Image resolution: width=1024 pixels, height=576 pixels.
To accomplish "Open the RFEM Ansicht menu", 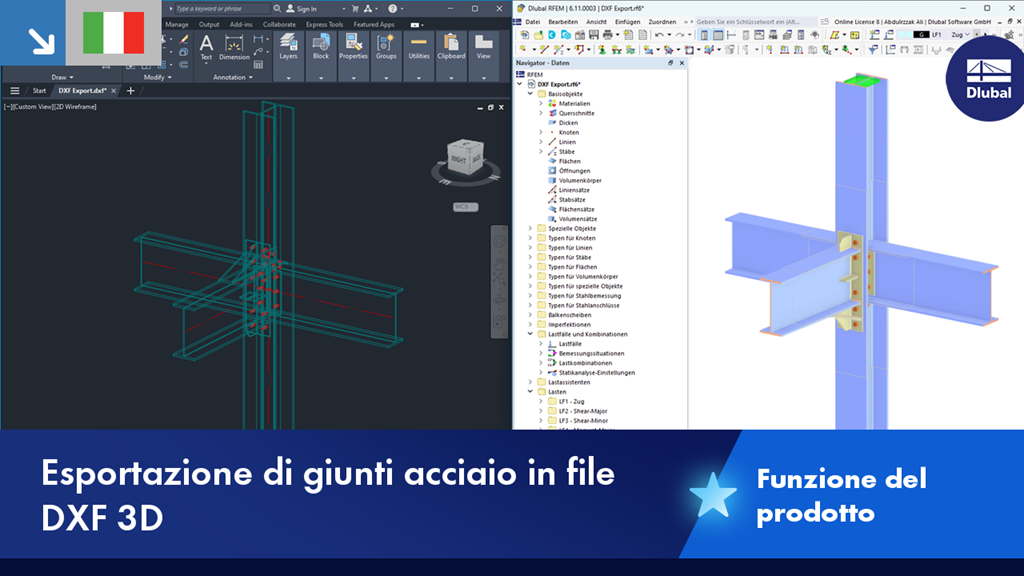I will [x=596, y=22].
